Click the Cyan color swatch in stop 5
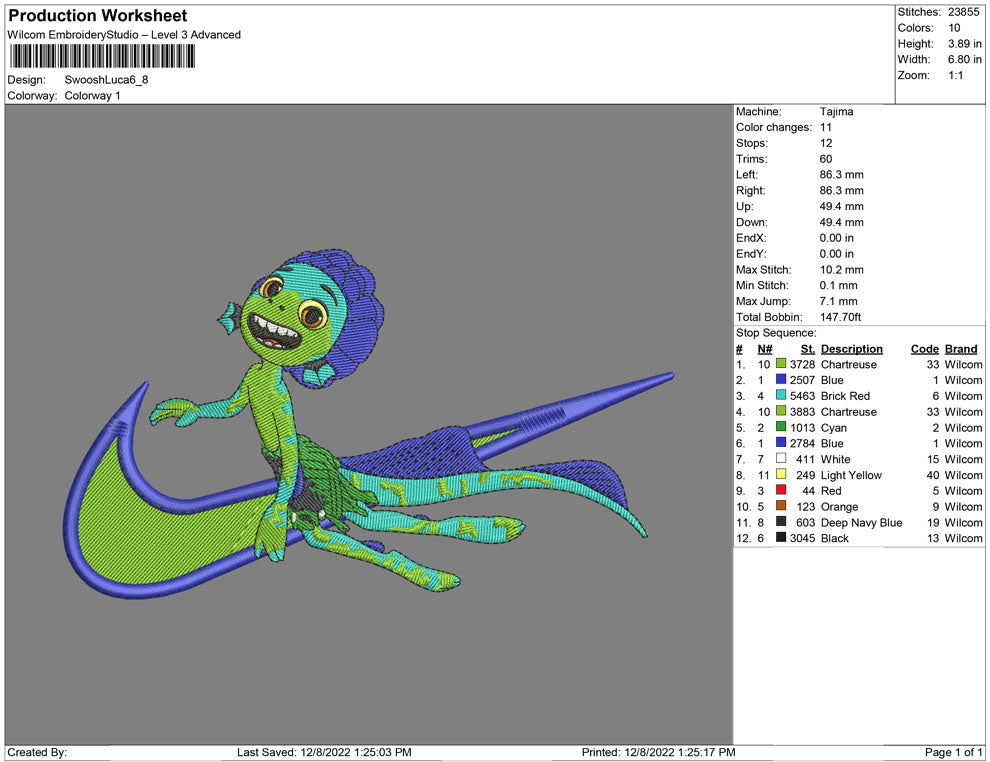 click(x=781, y=428)
